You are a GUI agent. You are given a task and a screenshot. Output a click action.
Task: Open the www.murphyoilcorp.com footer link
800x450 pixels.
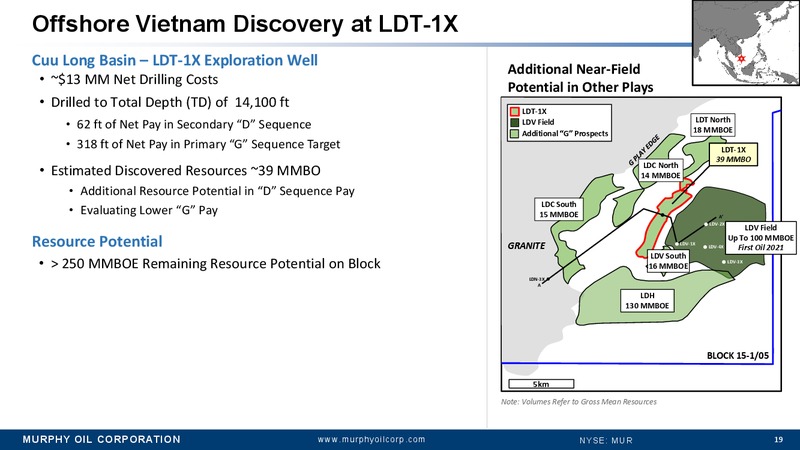pyautogui.click(x=371, y=439)
